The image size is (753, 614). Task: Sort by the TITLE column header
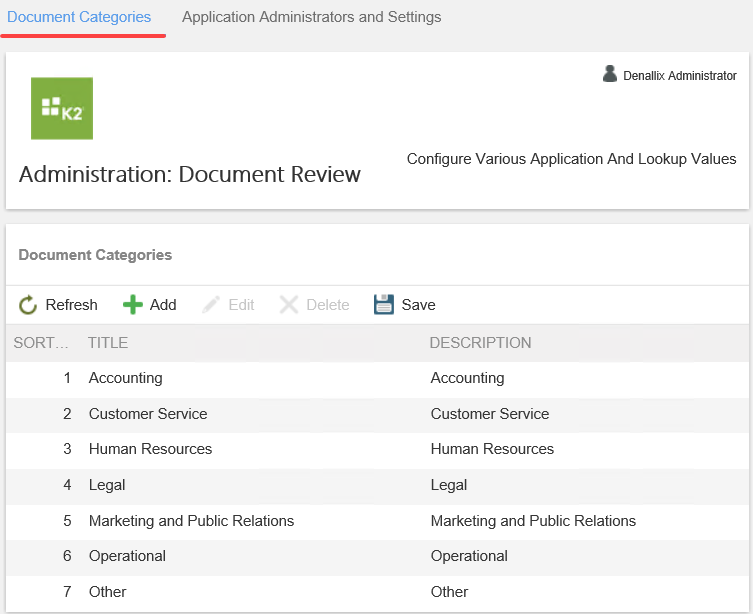pos(108,343)
